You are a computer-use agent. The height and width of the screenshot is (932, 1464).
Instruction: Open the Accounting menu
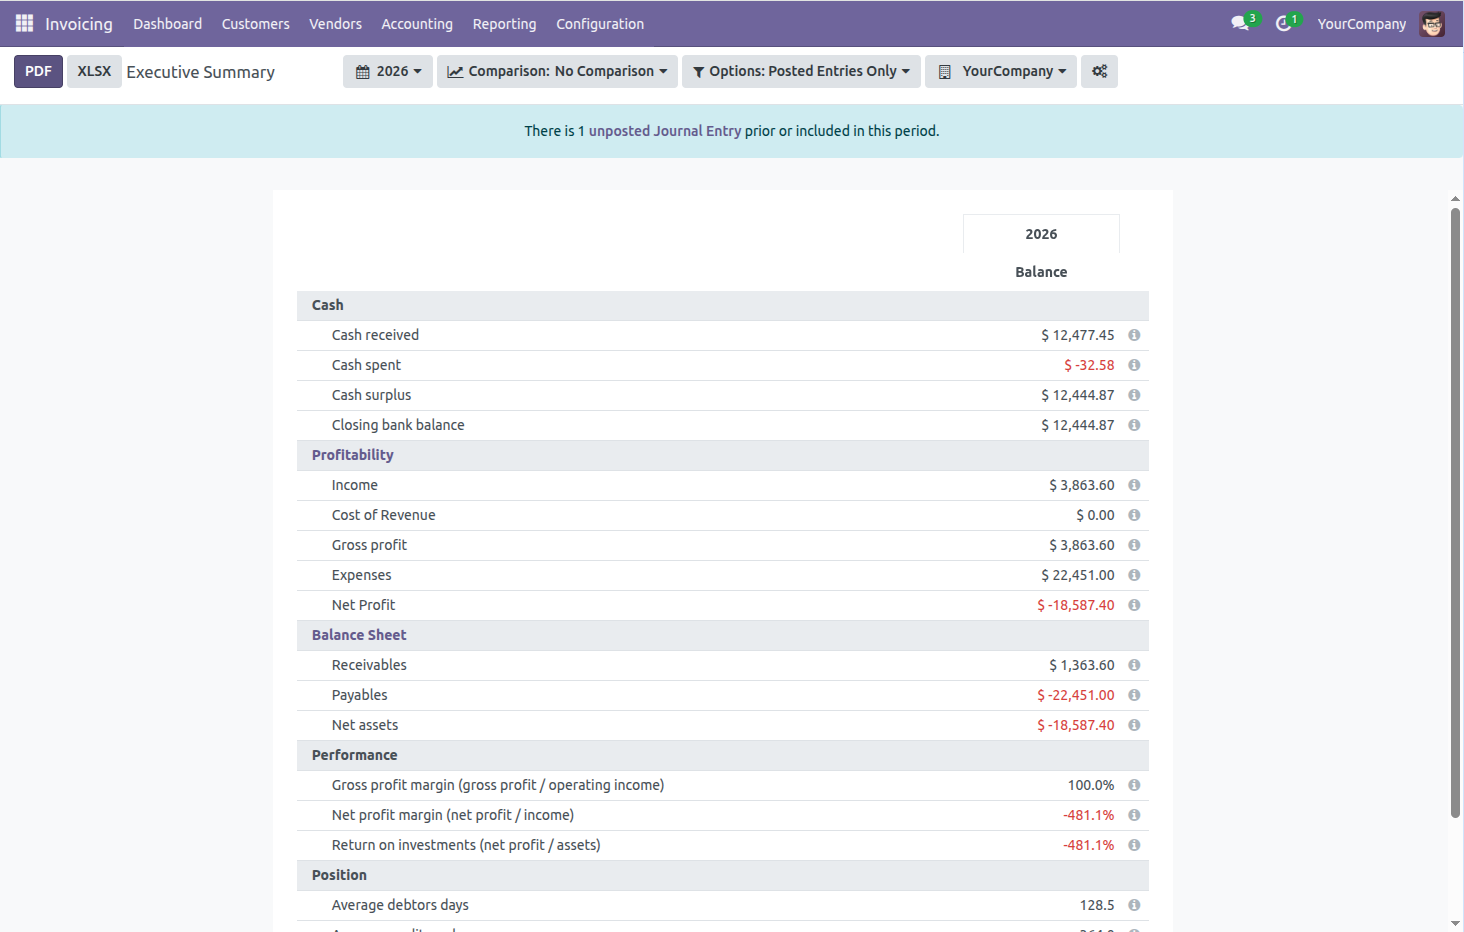pos(417,24)
